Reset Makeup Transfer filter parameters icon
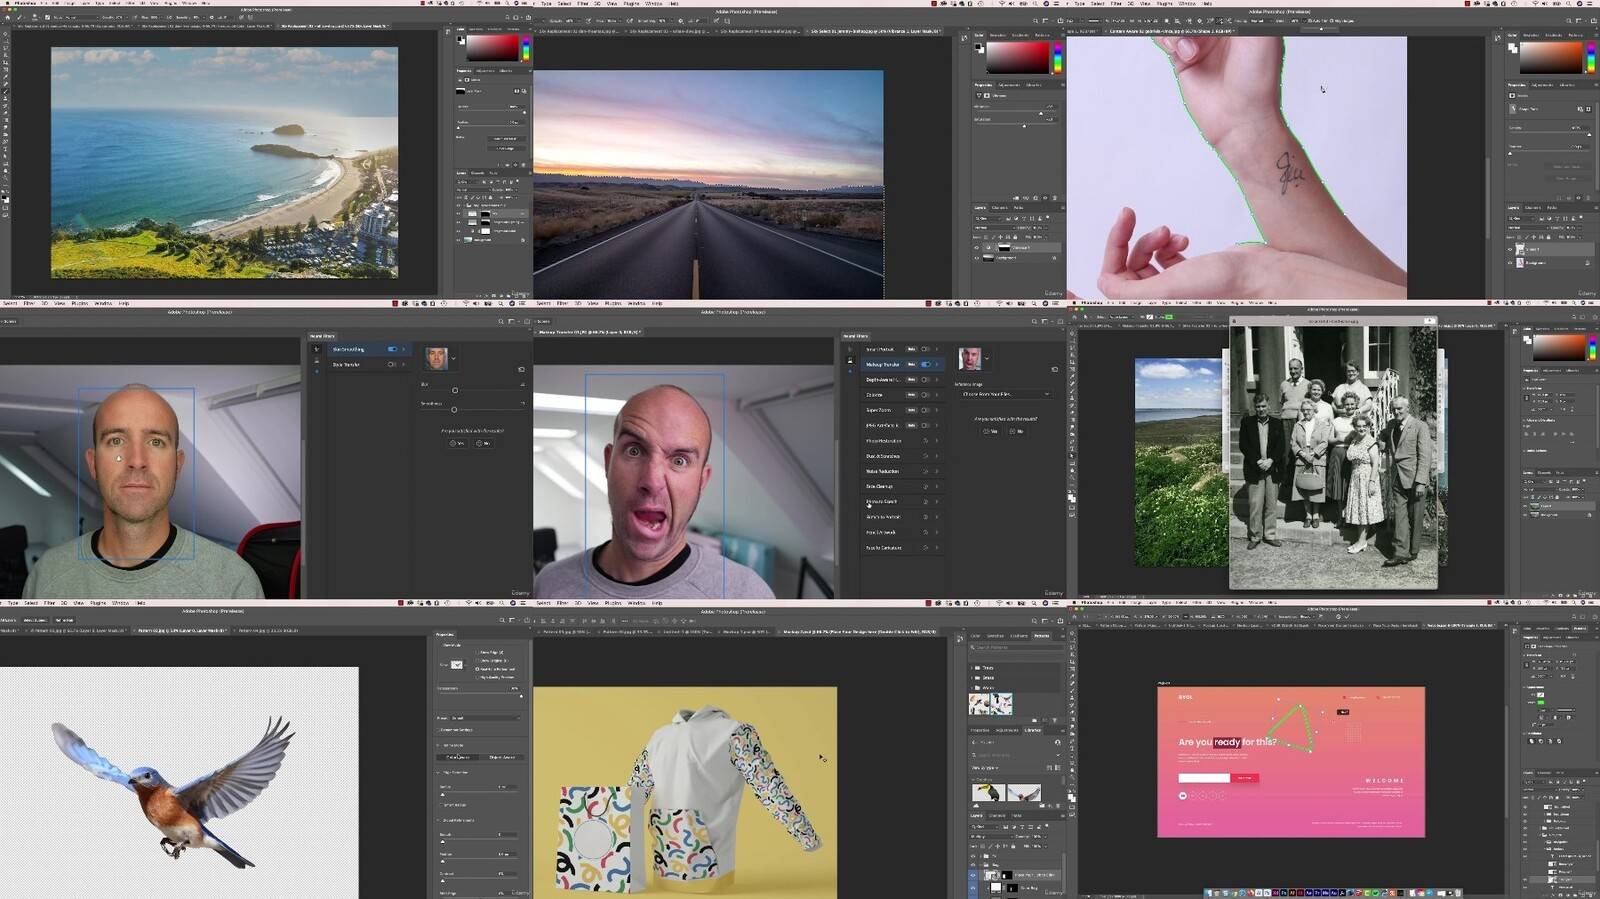The width and height of the screenshot is (1600, 899). [1054, 369]
